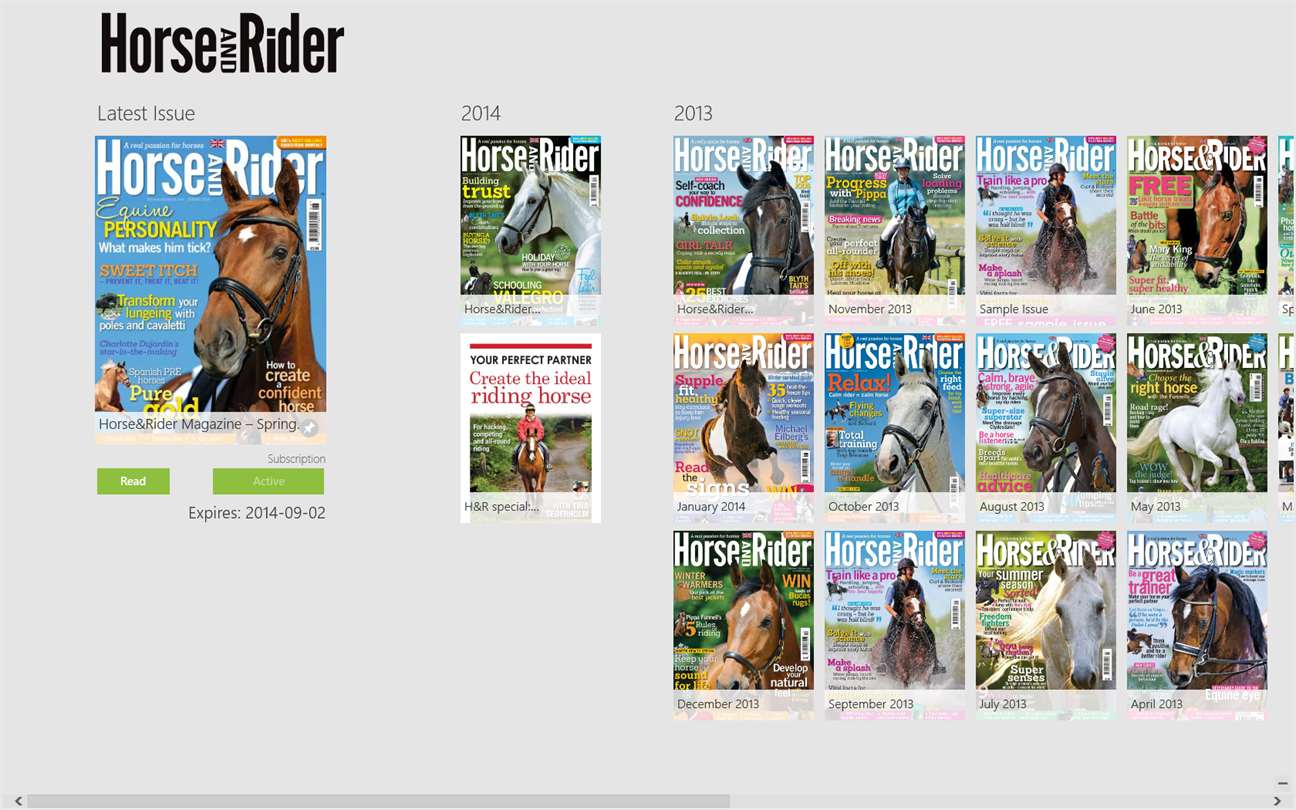Open the May 2013 issue
The width and height of the screenshot is (1296, 810).
point(1197,428)
